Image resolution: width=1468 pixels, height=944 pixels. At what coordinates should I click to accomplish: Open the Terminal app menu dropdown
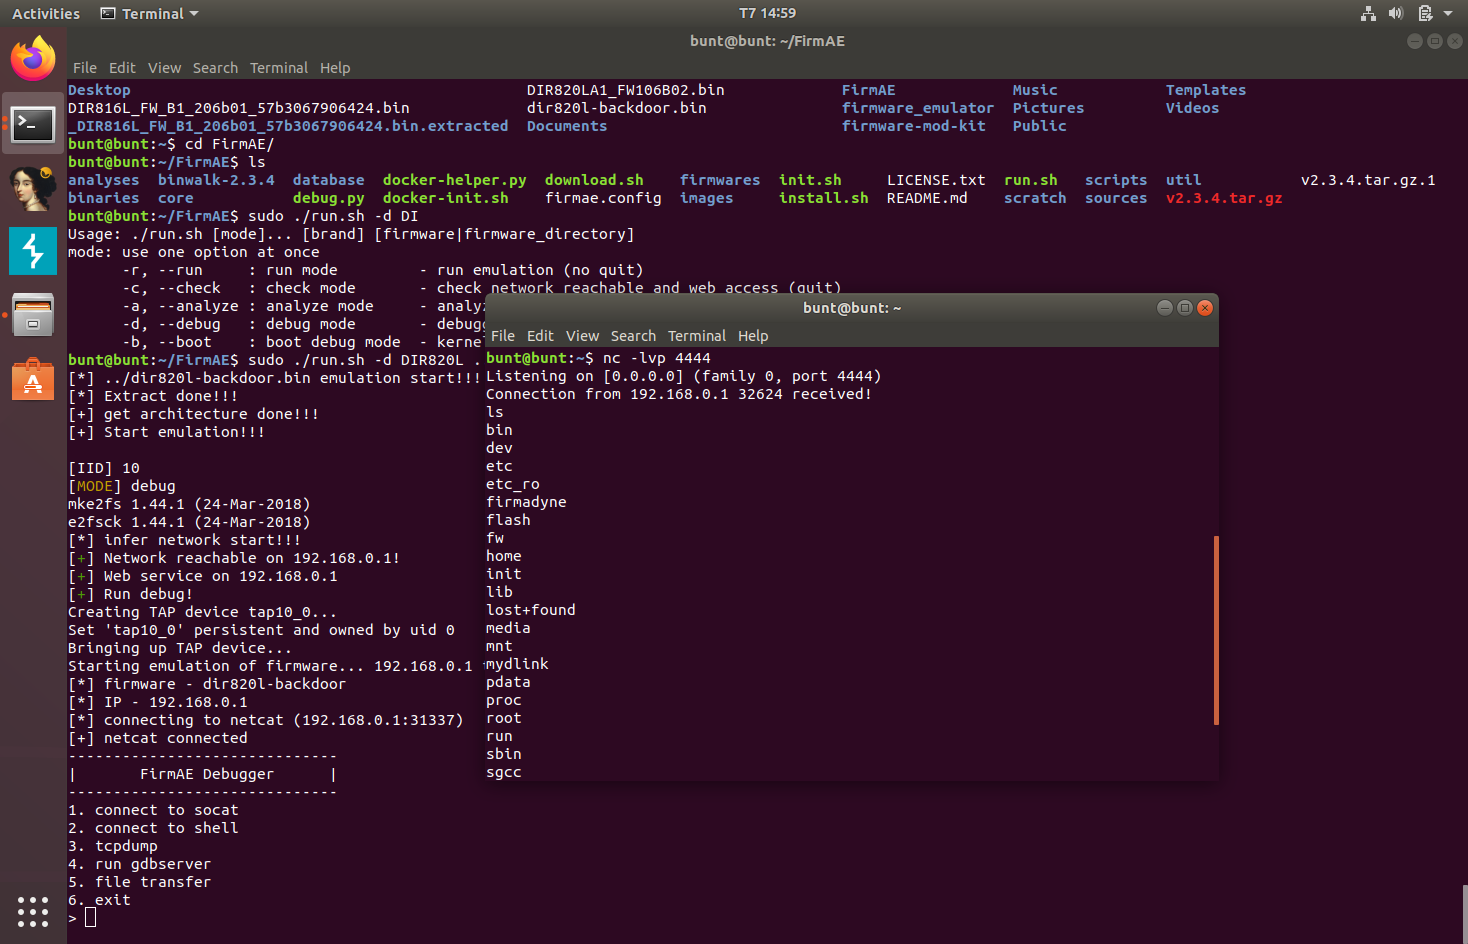click(150, 14)
